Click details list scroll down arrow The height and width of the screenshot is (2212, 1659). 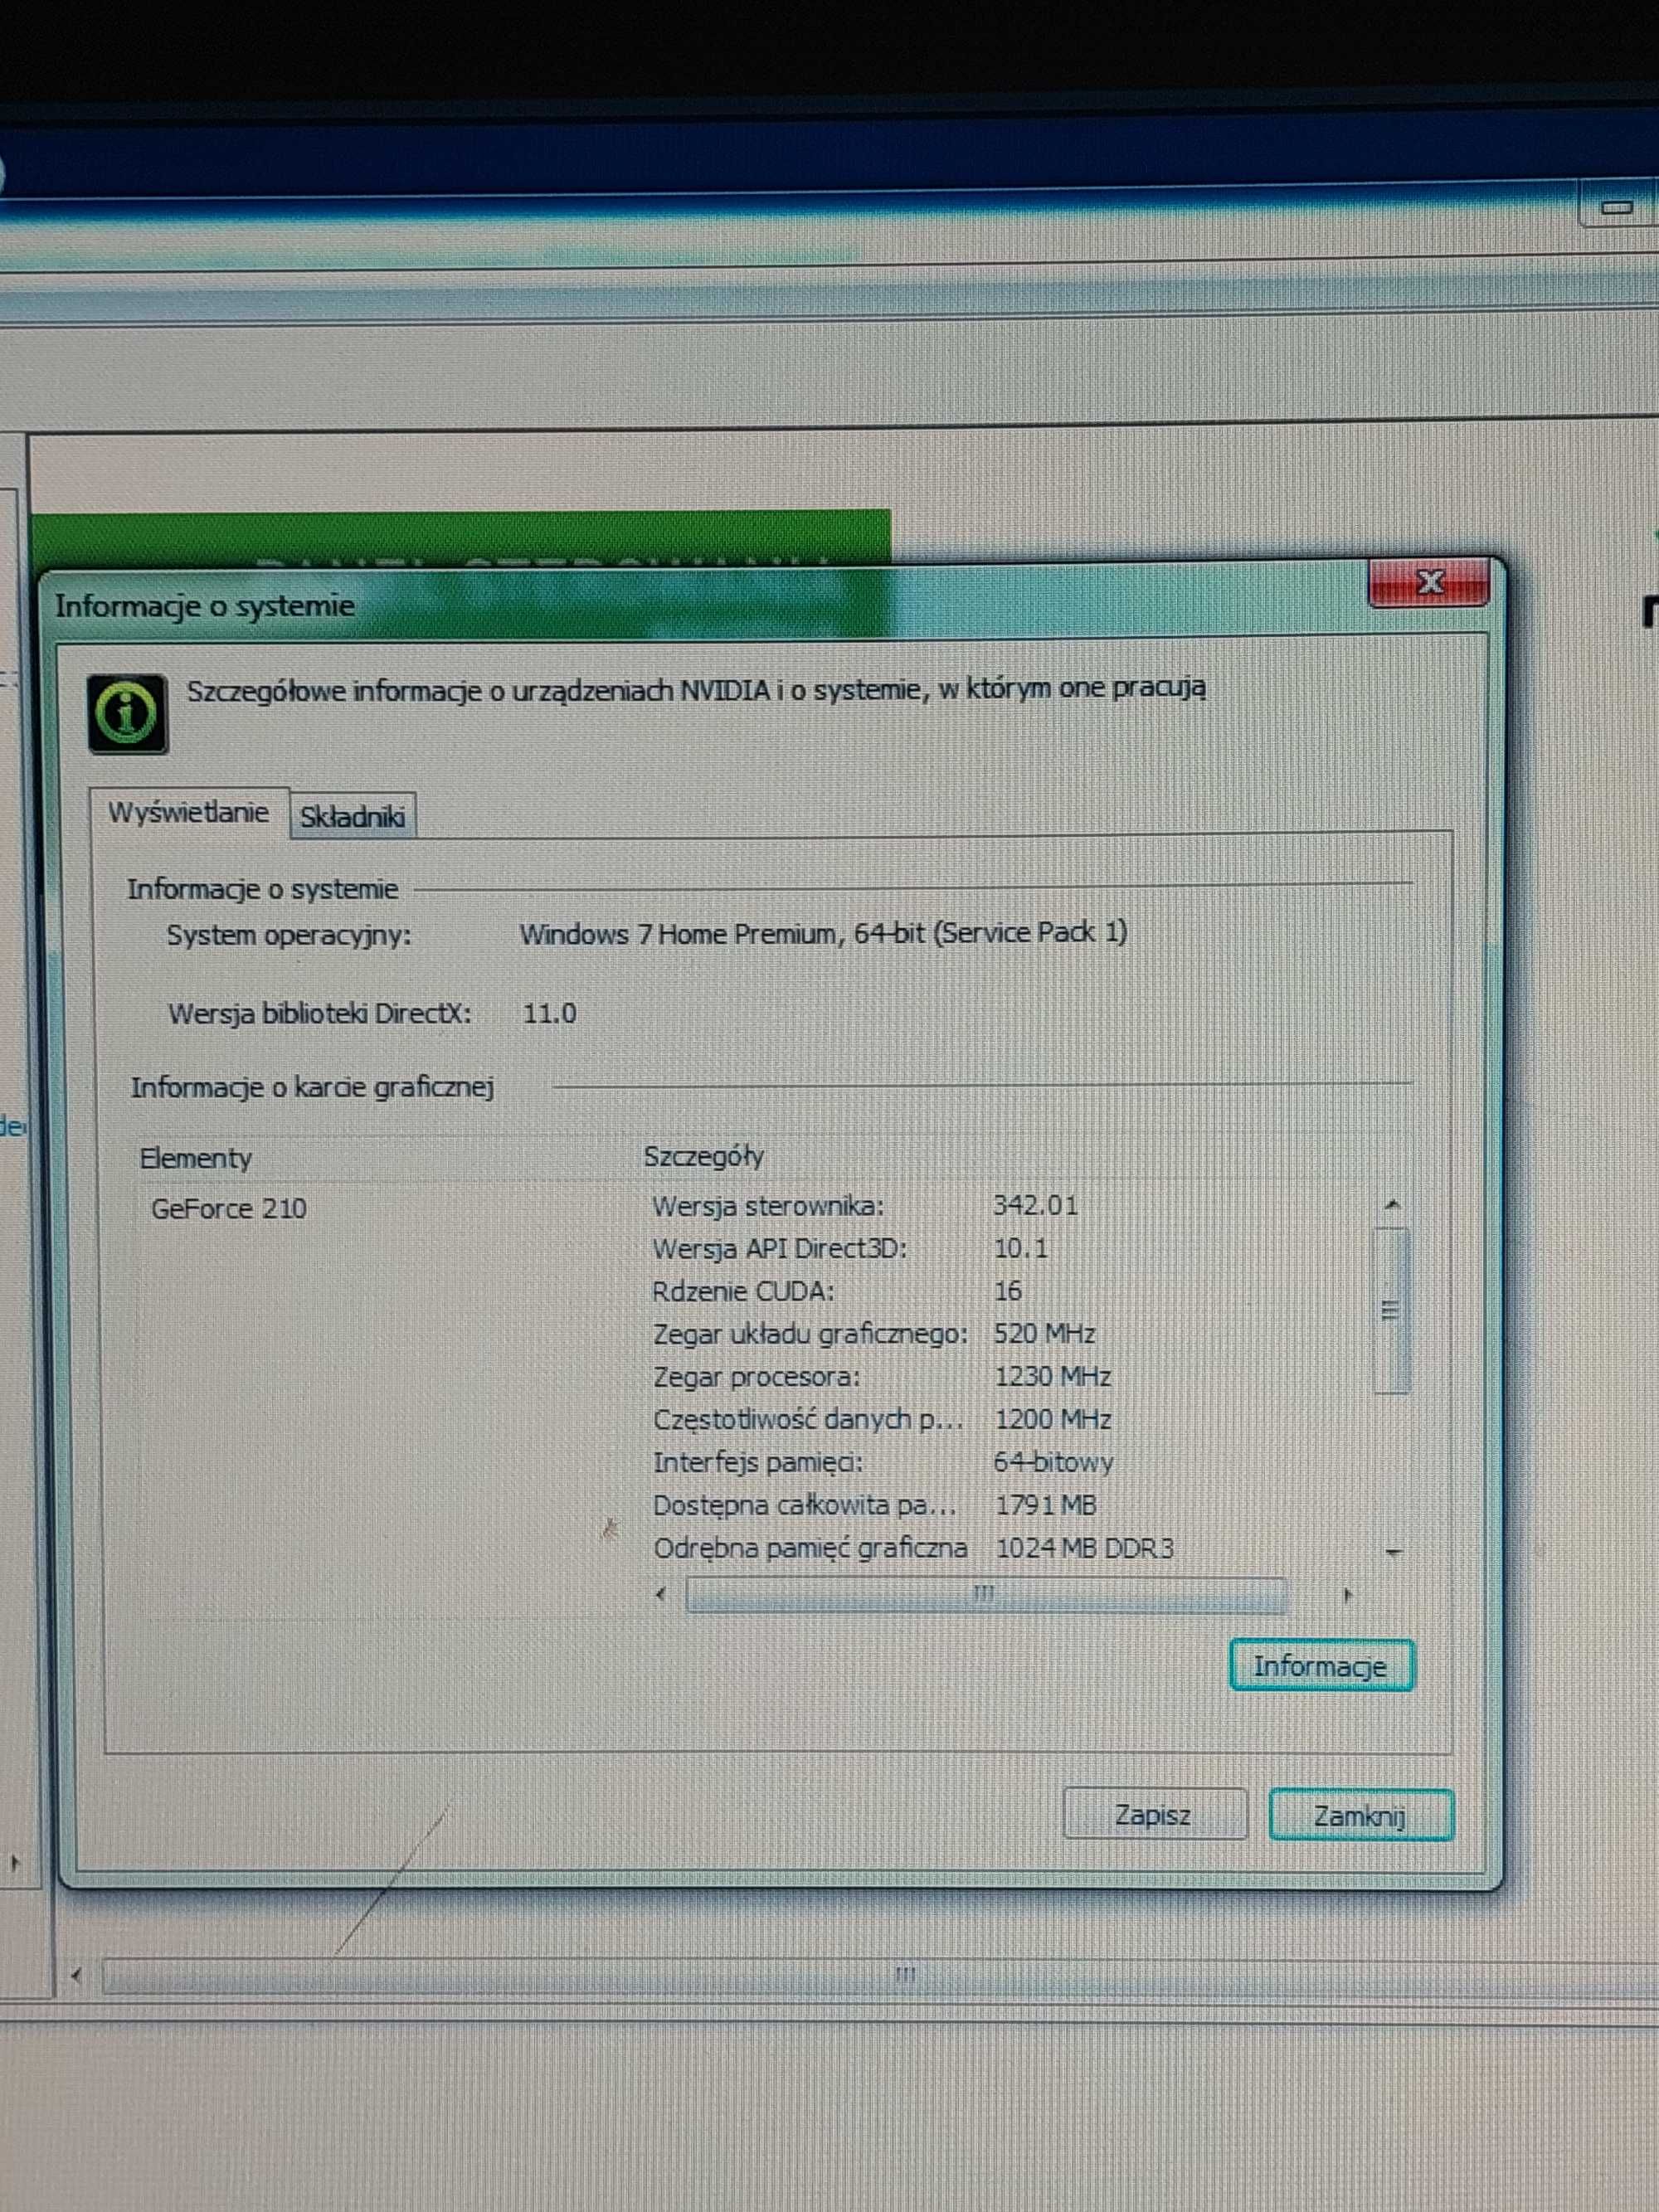(1393, 1552)
